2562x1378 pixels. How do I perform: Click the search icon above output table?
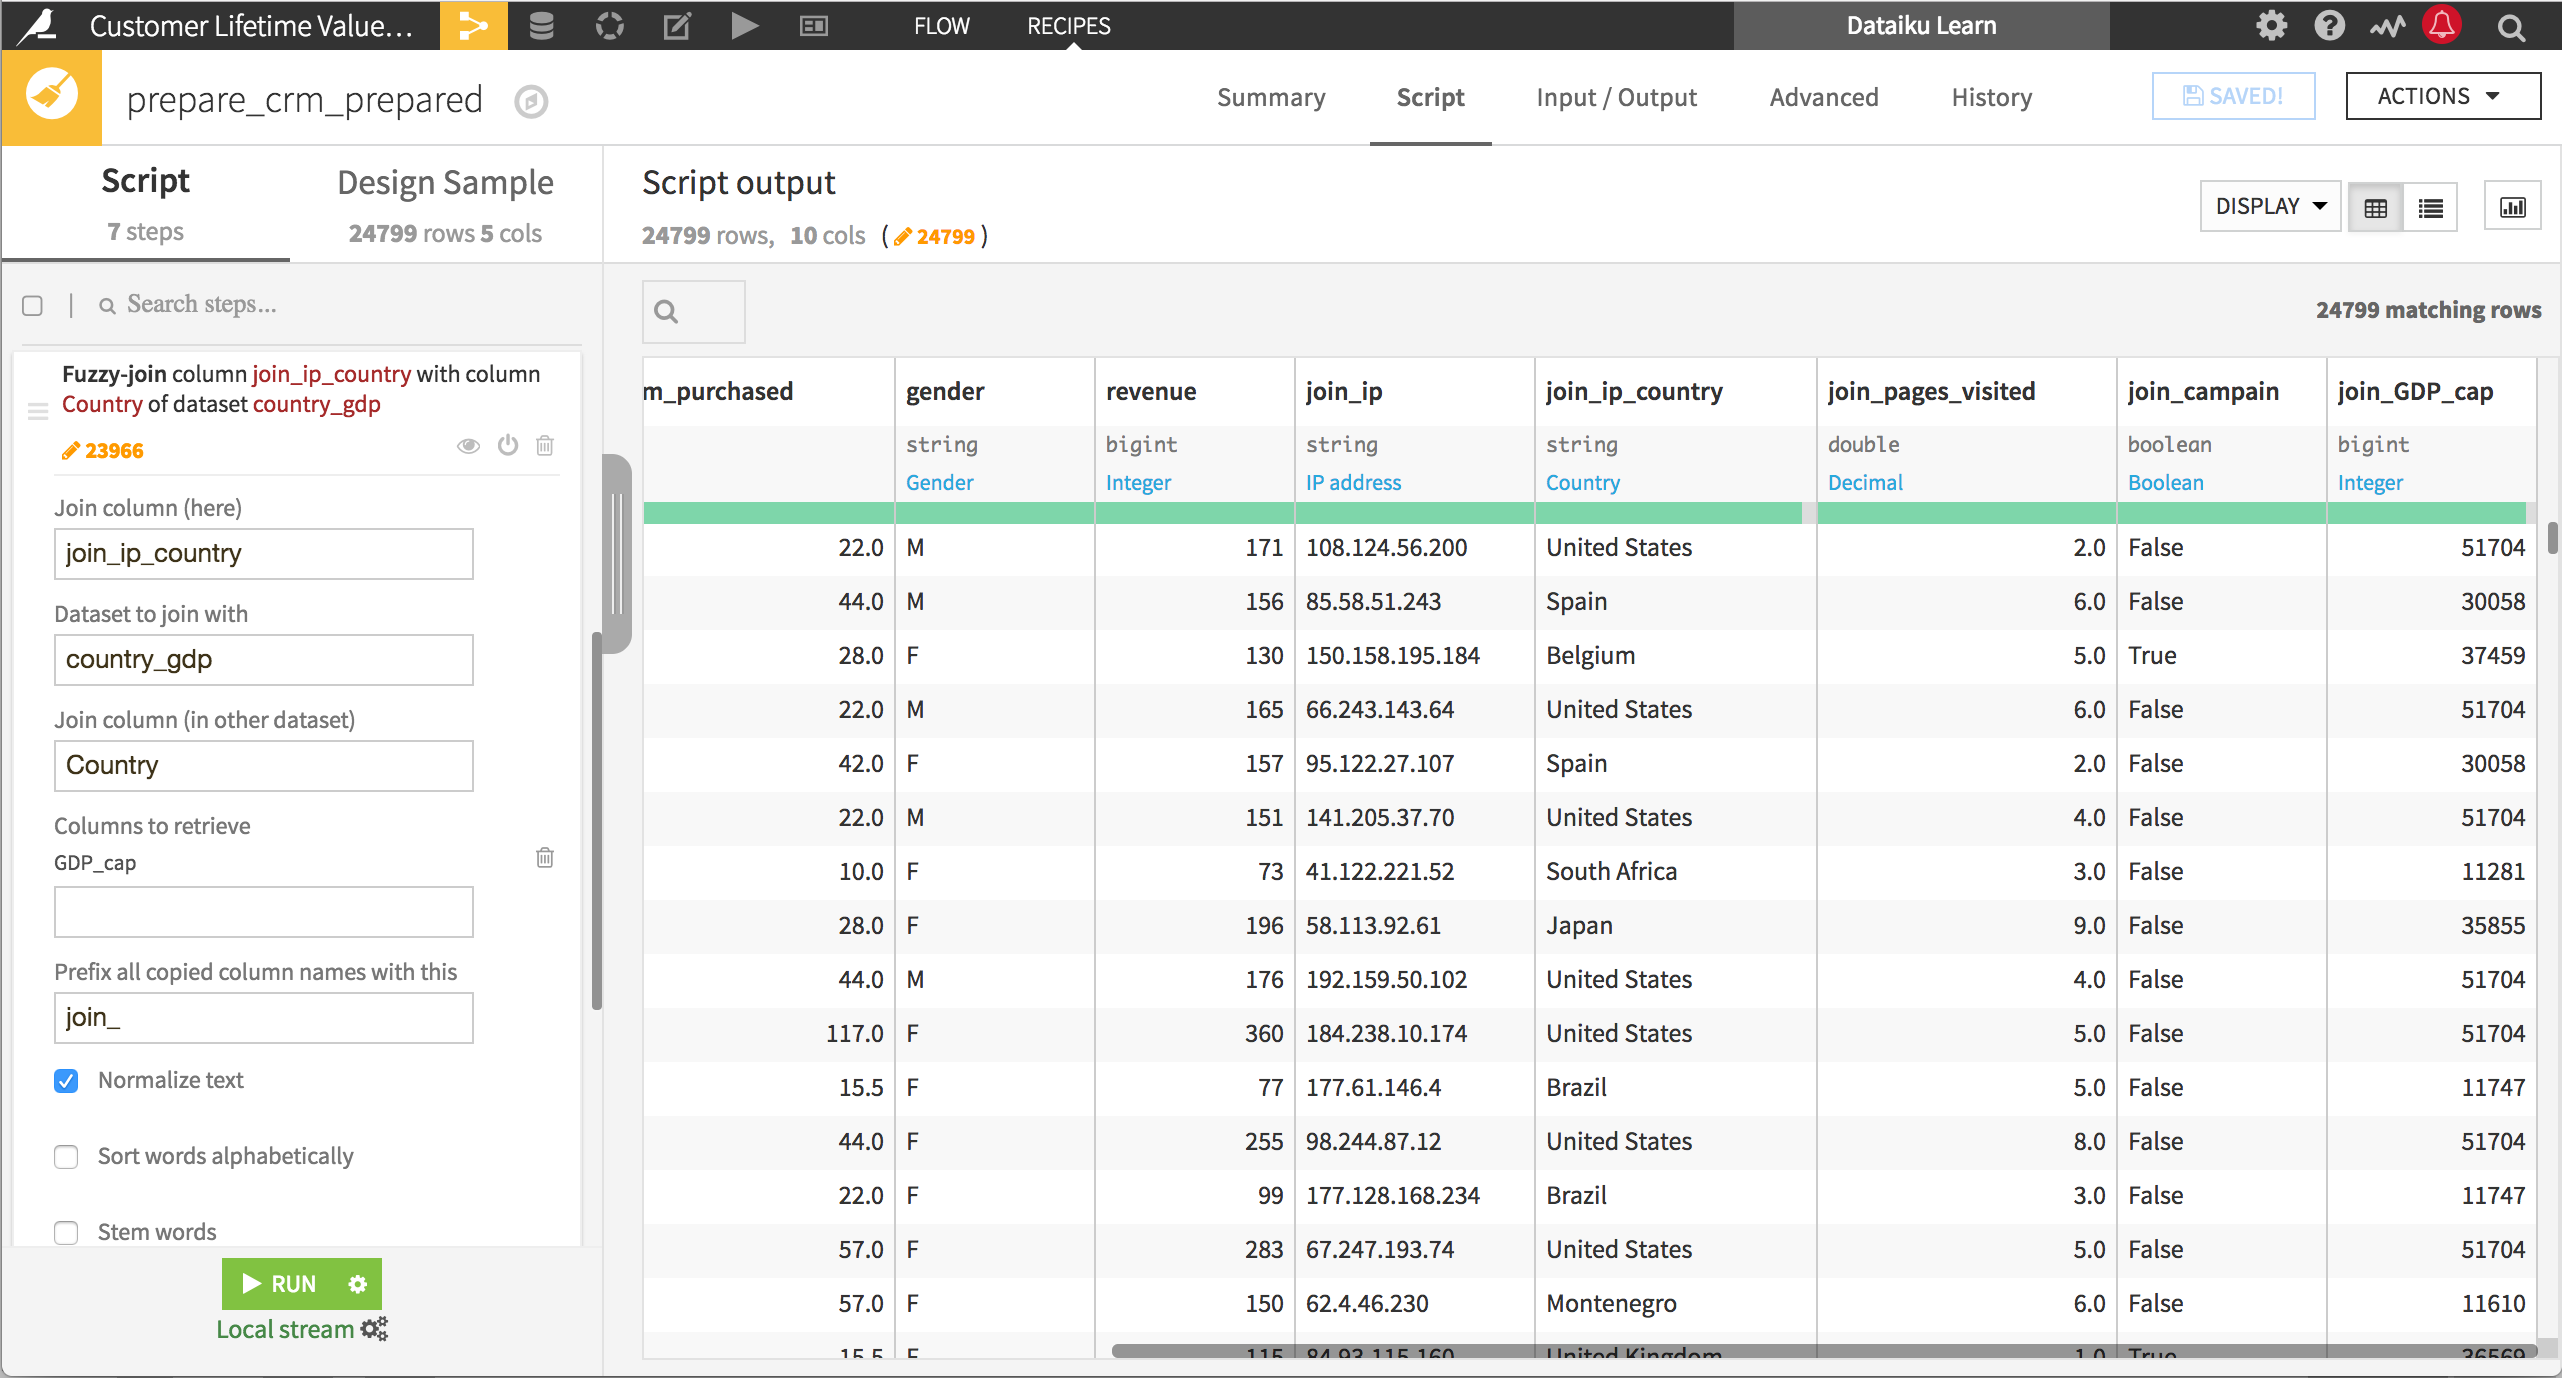[x=667, y=312]
